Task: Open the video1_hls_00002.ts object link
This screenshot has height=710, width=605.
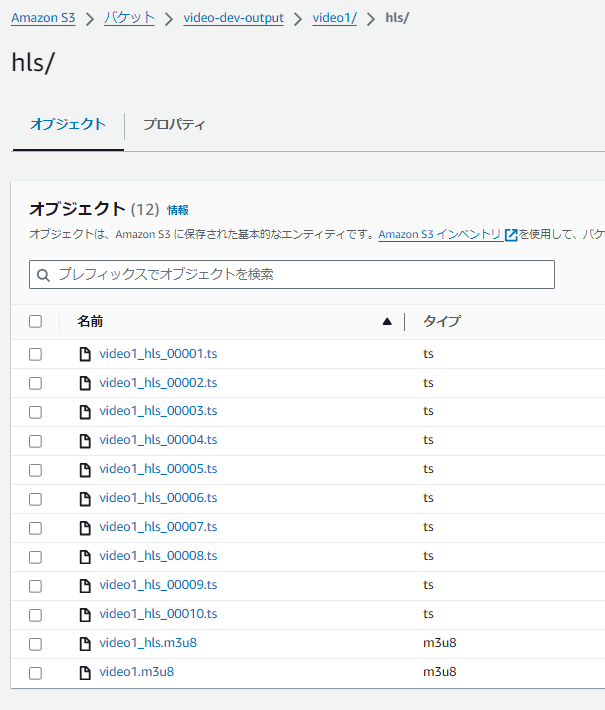Action: [158, 383]
